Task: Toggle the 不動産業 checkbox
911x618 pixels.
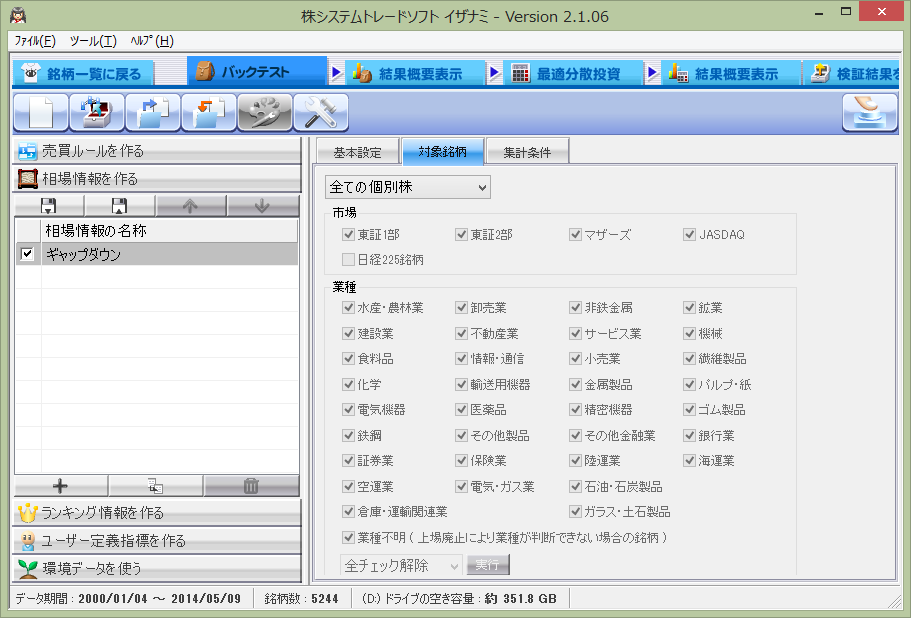Action: point(462,333)
